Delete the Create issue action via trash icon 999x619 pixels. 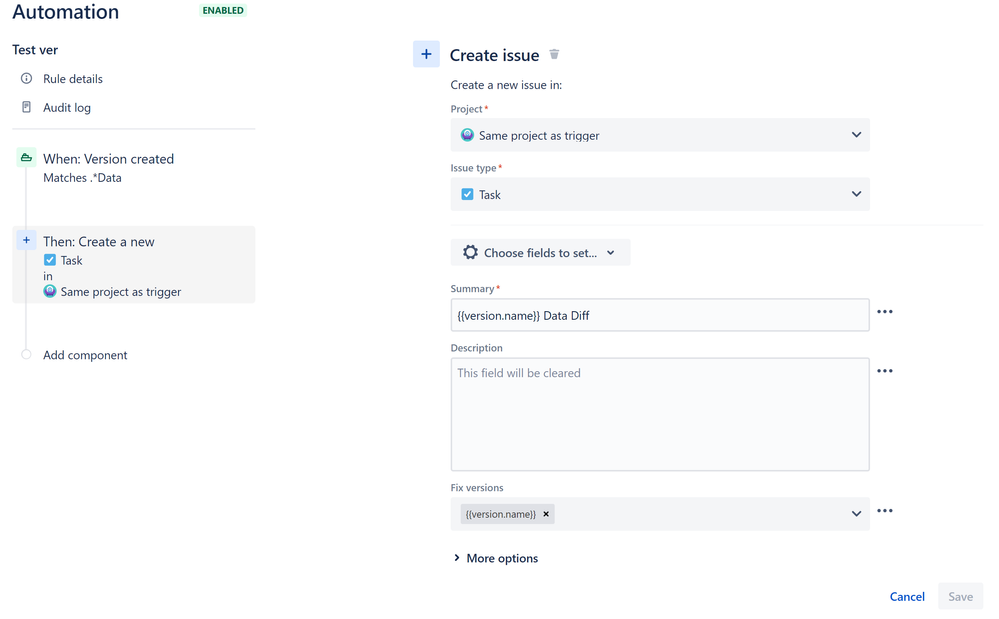[554, 55]
